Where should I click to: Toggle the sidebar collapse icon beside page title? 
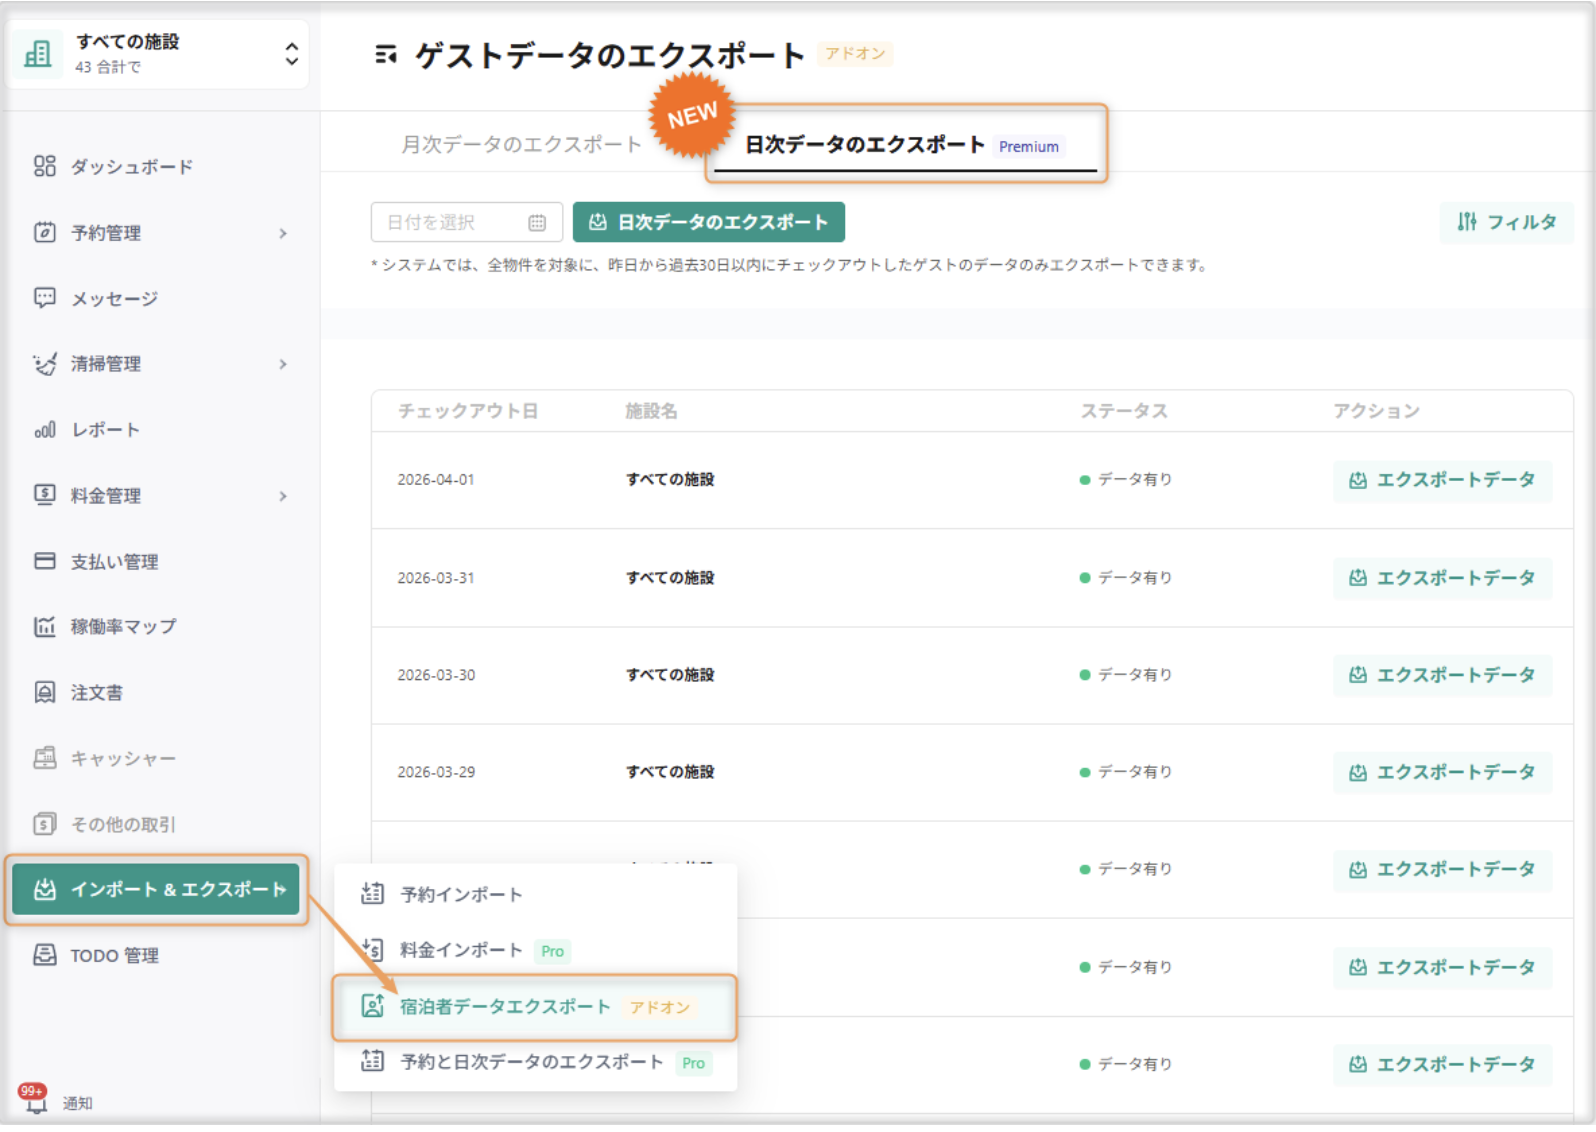click(x=386, y=55)
